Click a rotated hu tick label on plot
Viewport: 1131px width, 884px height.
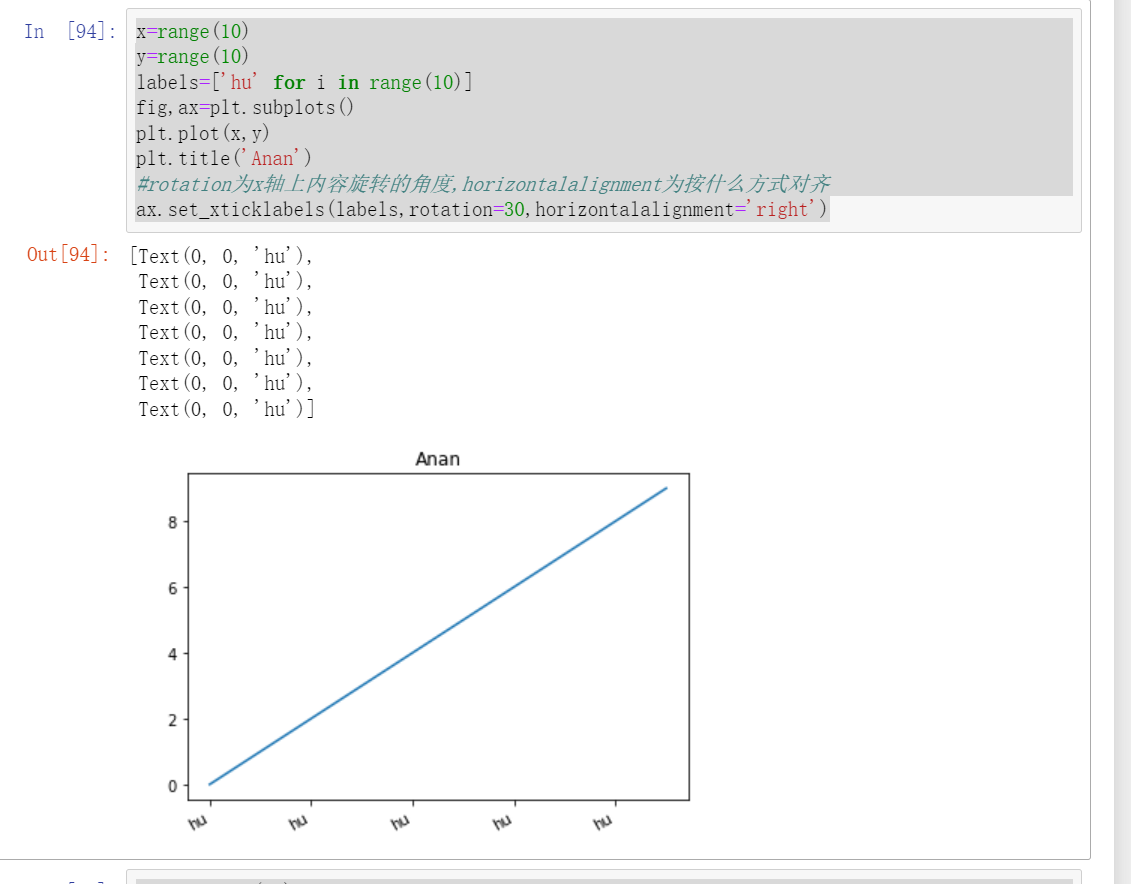point(200,820)
